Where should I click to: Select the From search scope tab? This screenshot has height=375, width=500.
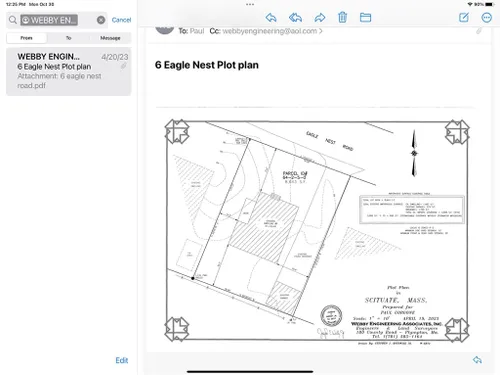pyautogui.click(x=27, y=38)
